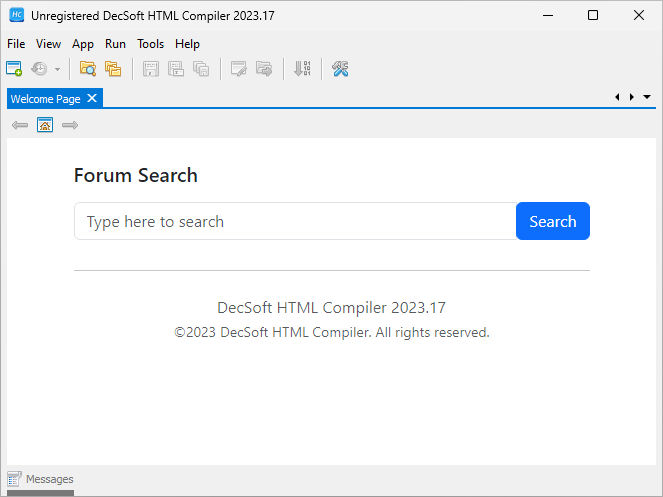Open the options wrench-and-screwdriver icon
This screenshot has width=663, height=497.
click(x=340, y=69)
